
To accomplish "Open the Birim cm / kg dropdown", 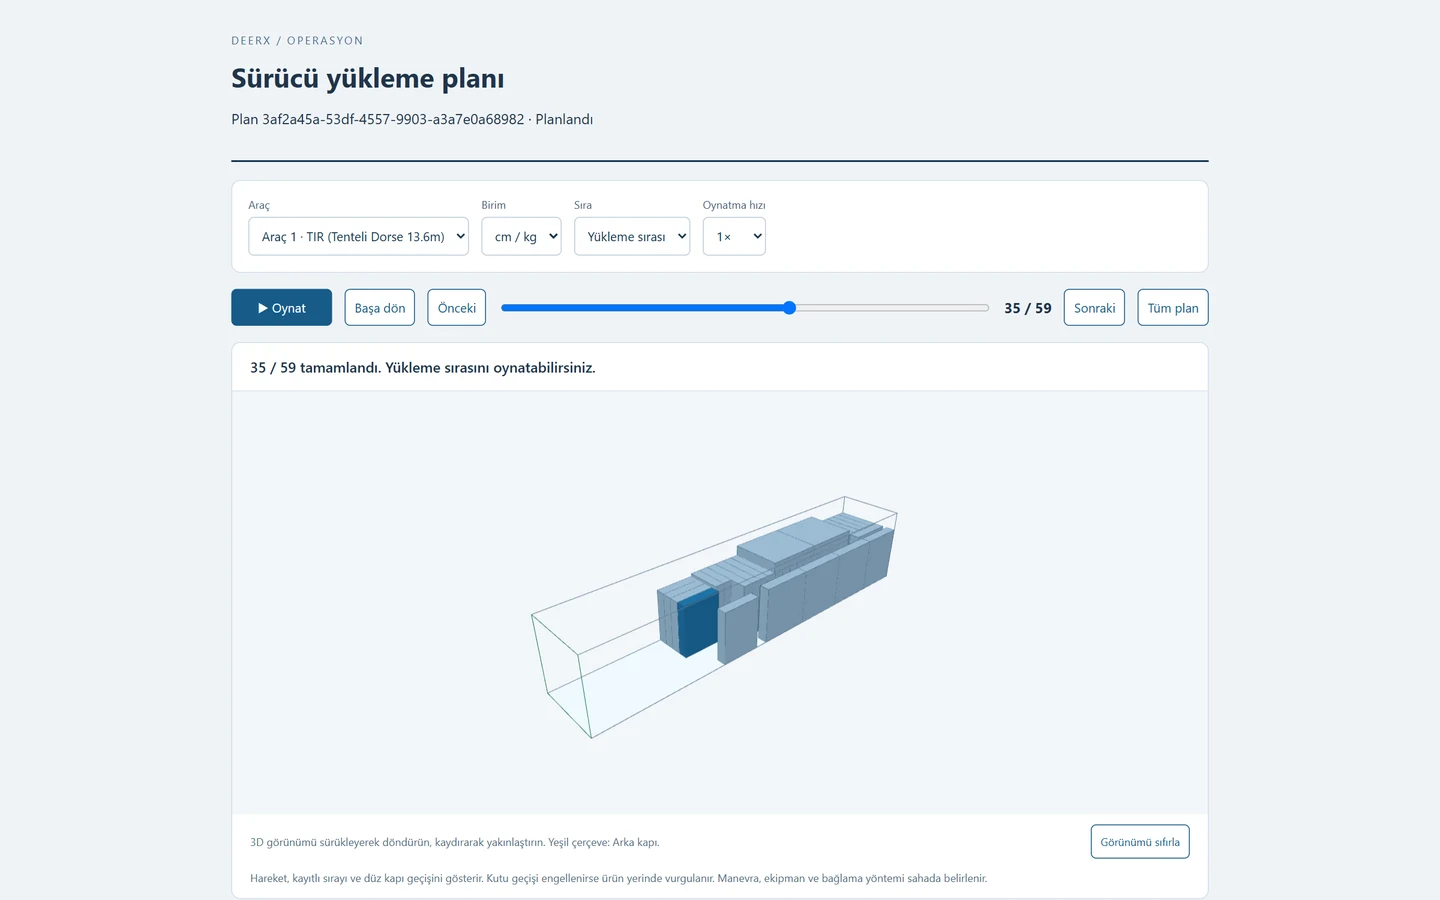I will (x=521, y=237).
